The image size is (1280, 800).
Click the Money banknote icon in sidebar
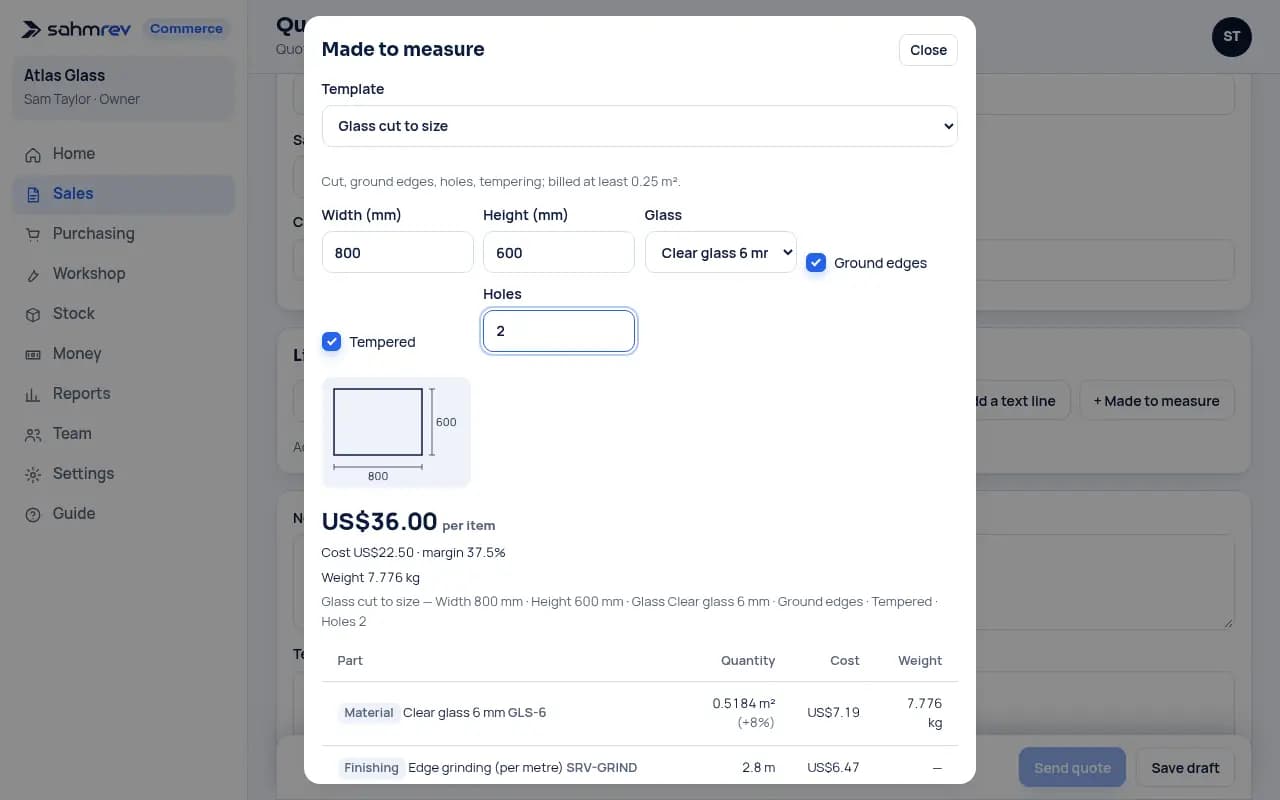point(33,354)
